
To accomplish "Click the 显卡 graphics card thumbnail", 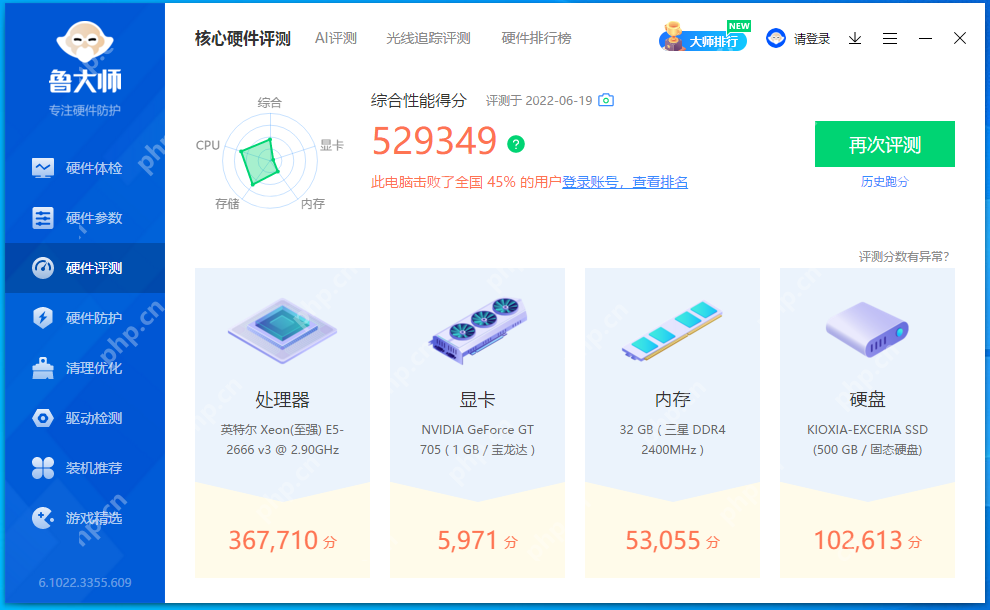I will click(477, 330).
